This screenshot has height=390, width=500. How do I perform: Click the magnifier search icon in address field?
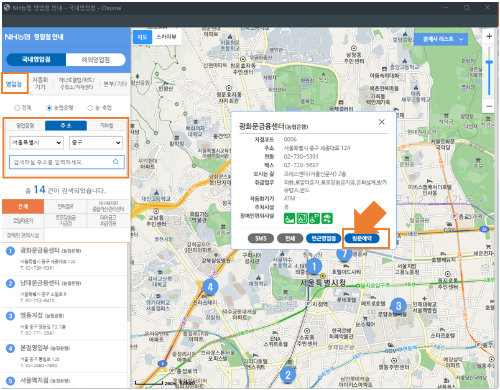pyautogui.click(x=116, y=162)
